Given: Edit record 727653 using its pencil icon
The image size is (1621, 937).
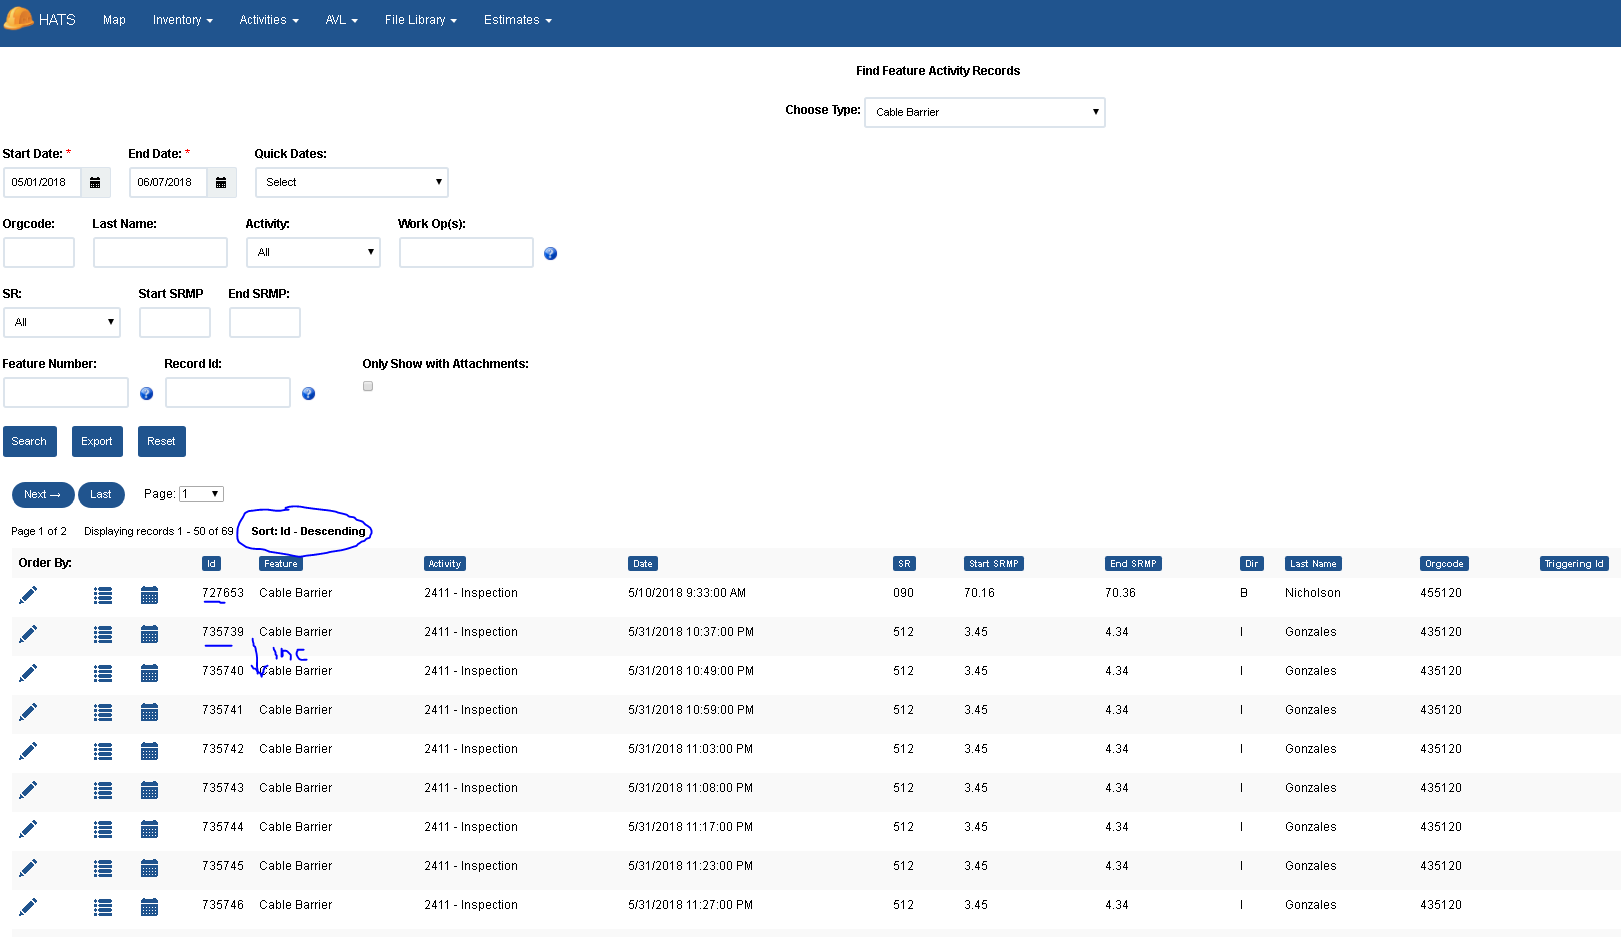Looking at the screenshot, I should coord(28,593).
